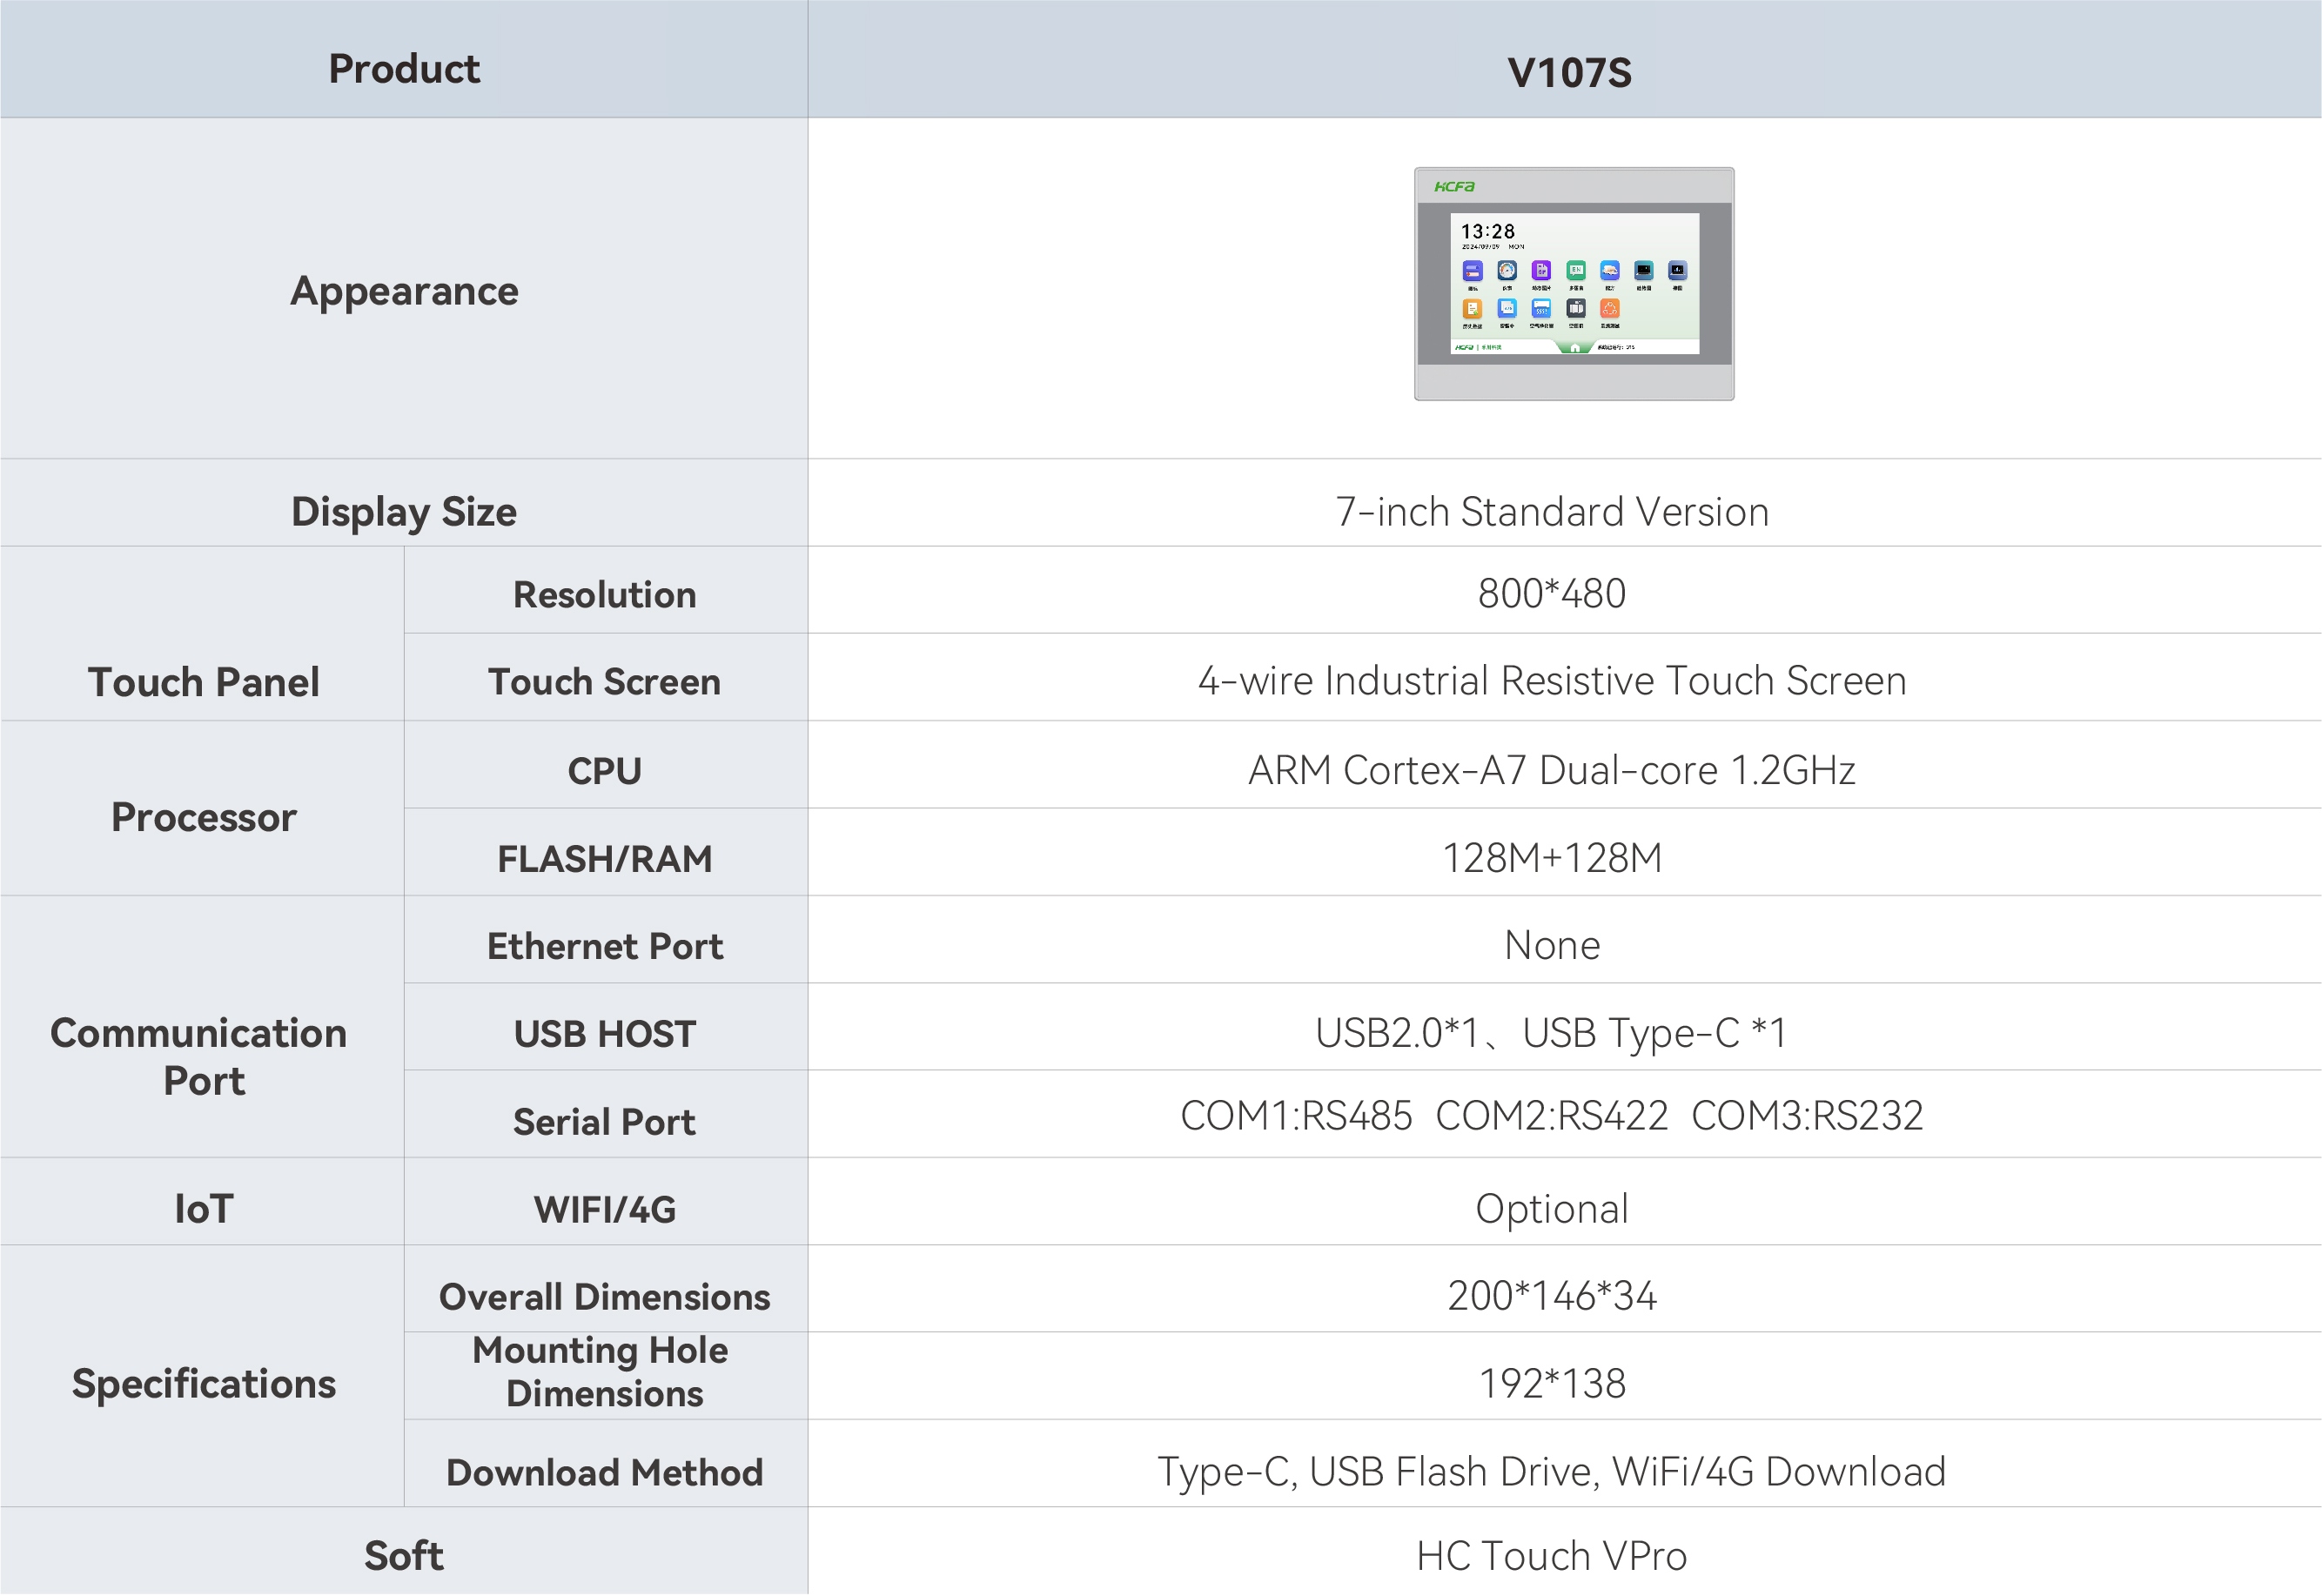Click the green EN language icon
Image resolution: width=2322 pixels, height=1596 pixels.
pyautogui.click(x=1575, y=271)
